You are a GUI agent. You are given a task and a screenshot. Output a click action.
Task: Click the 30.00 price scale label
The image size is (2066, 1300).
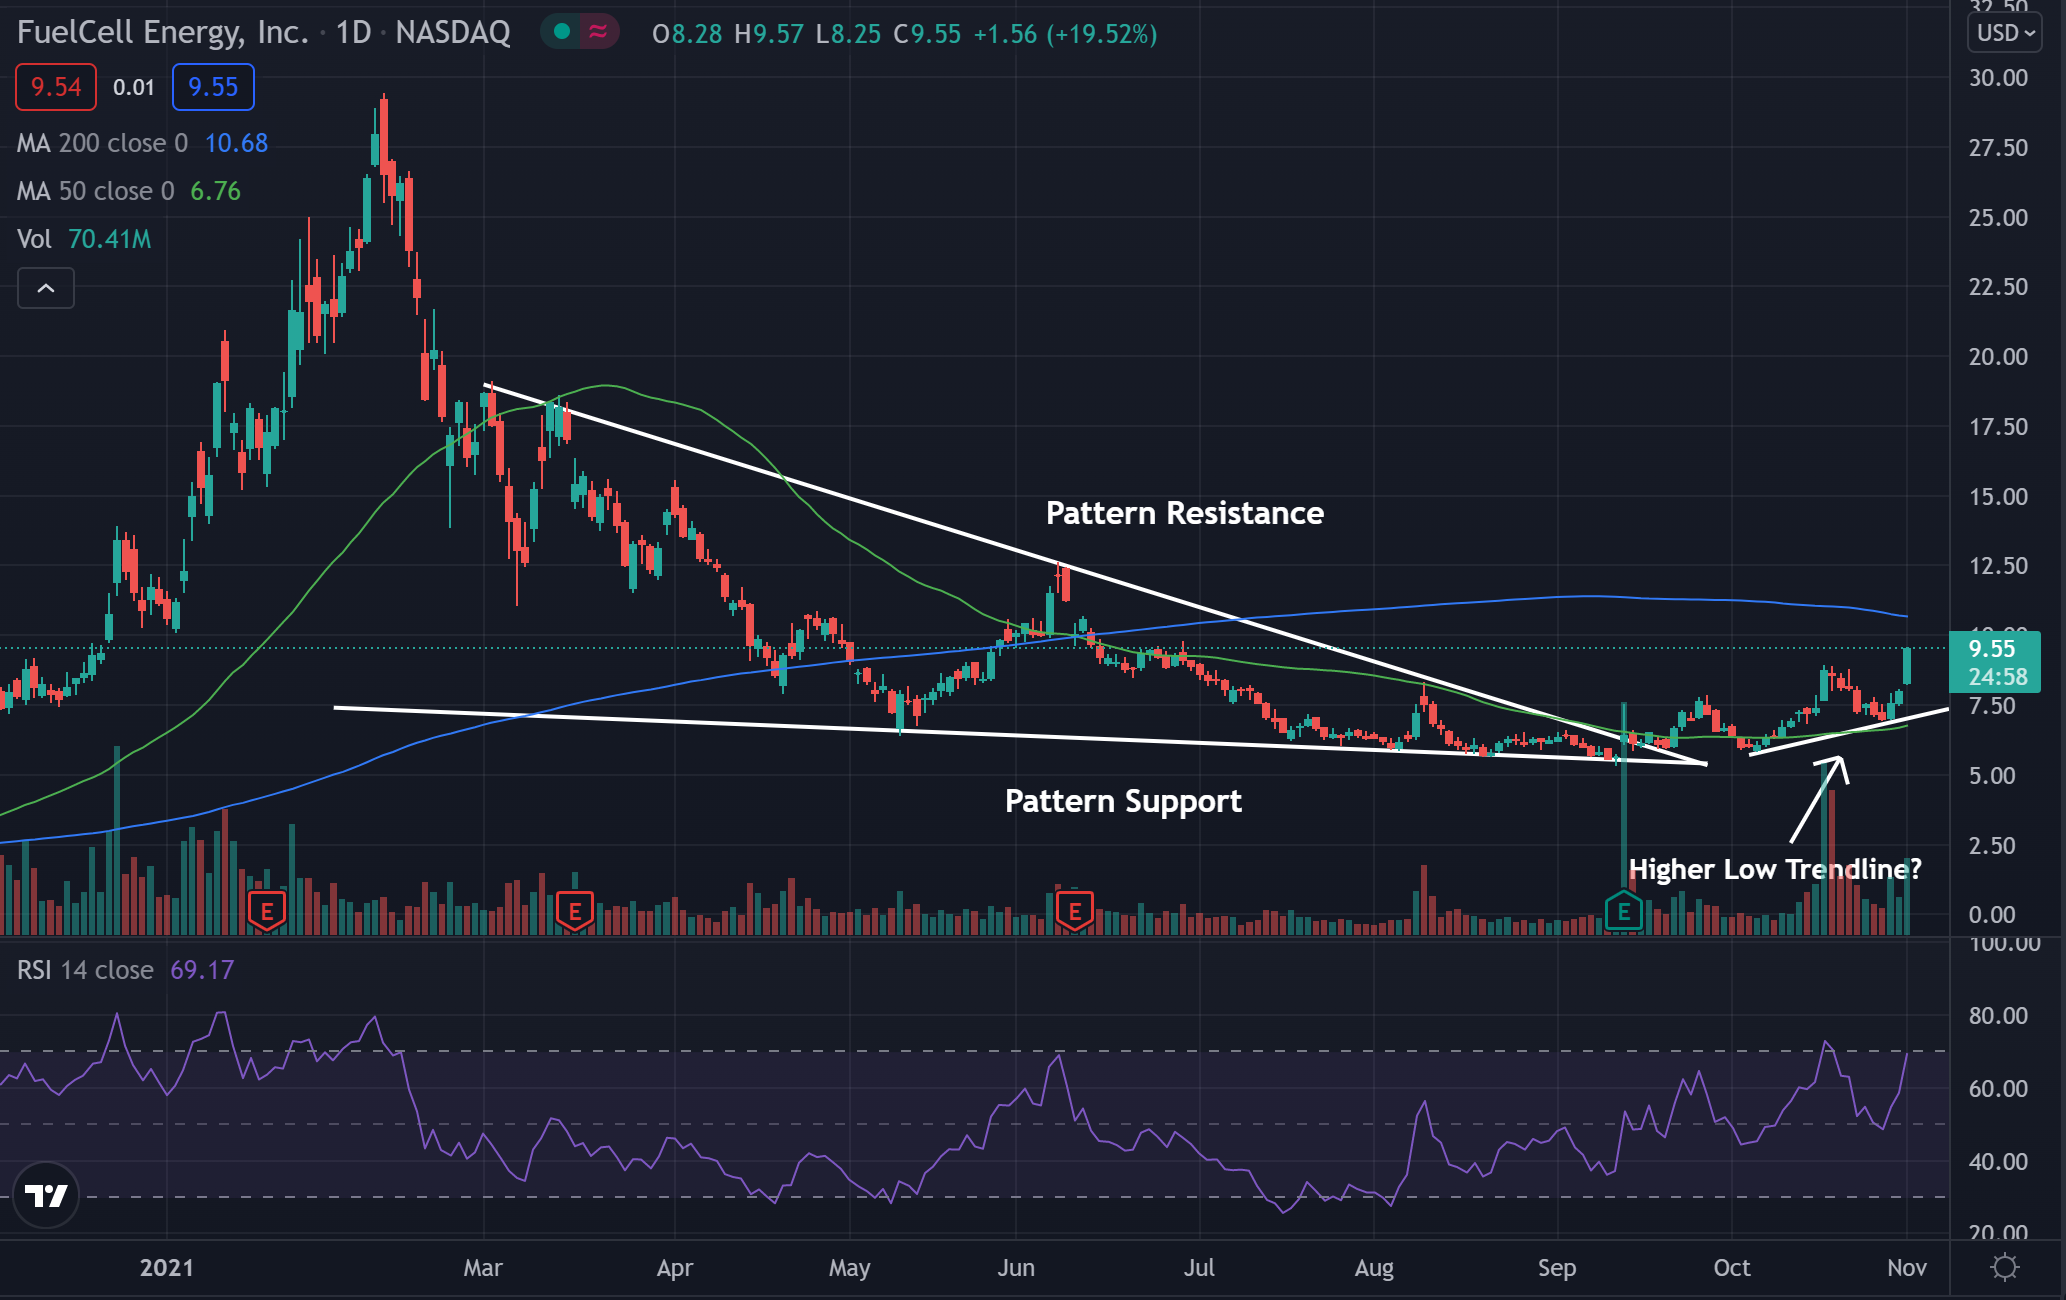[1998, 78]
